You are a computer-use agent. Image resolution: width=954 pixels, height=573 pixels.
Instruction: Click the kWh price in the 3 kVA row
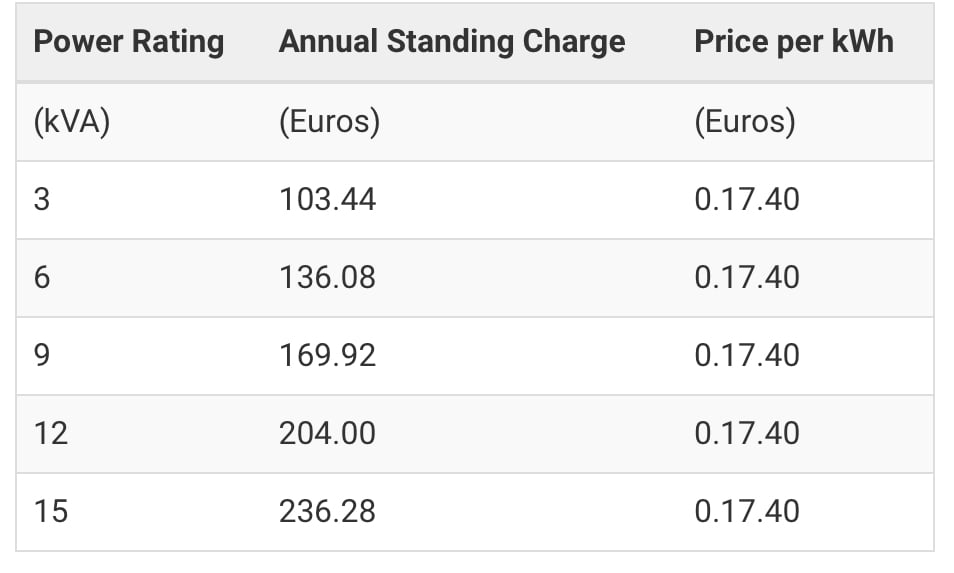(747, 200)
